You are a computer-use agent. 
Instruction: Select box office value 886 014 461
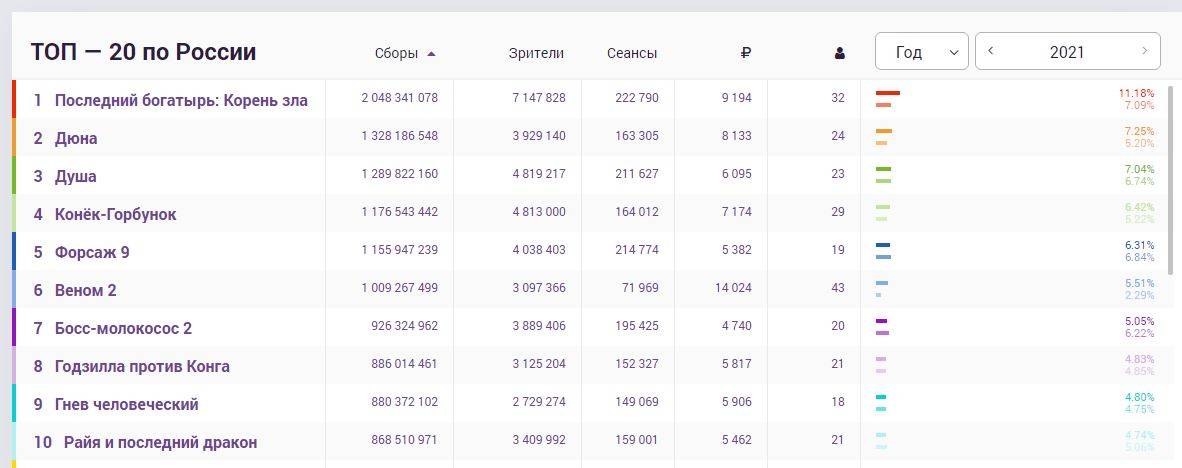point(405,364)
